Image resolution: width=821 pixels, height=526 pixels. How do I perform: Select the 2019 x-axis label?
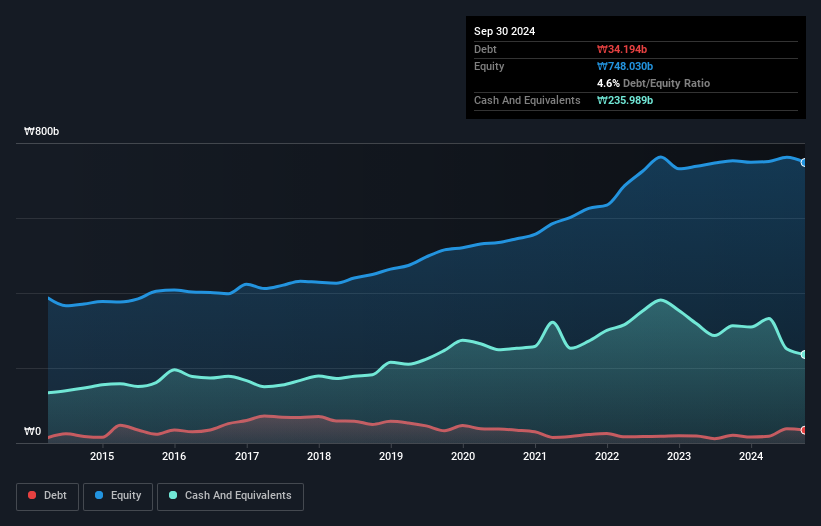tap(391, 456)
